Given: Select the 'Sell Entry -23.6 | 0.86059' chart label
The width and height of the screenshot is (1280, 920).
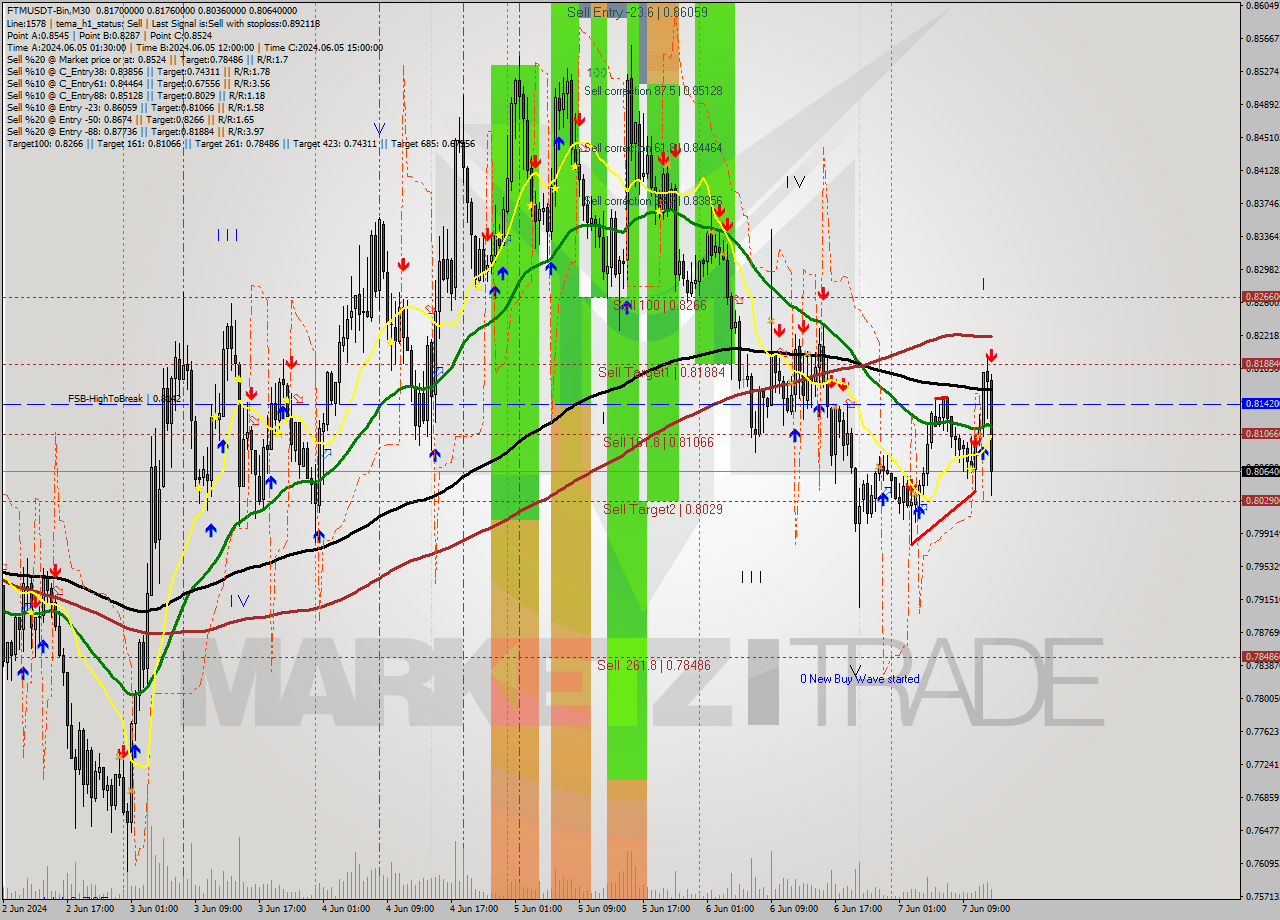Looking at the screenshot, I should (637, 12).
